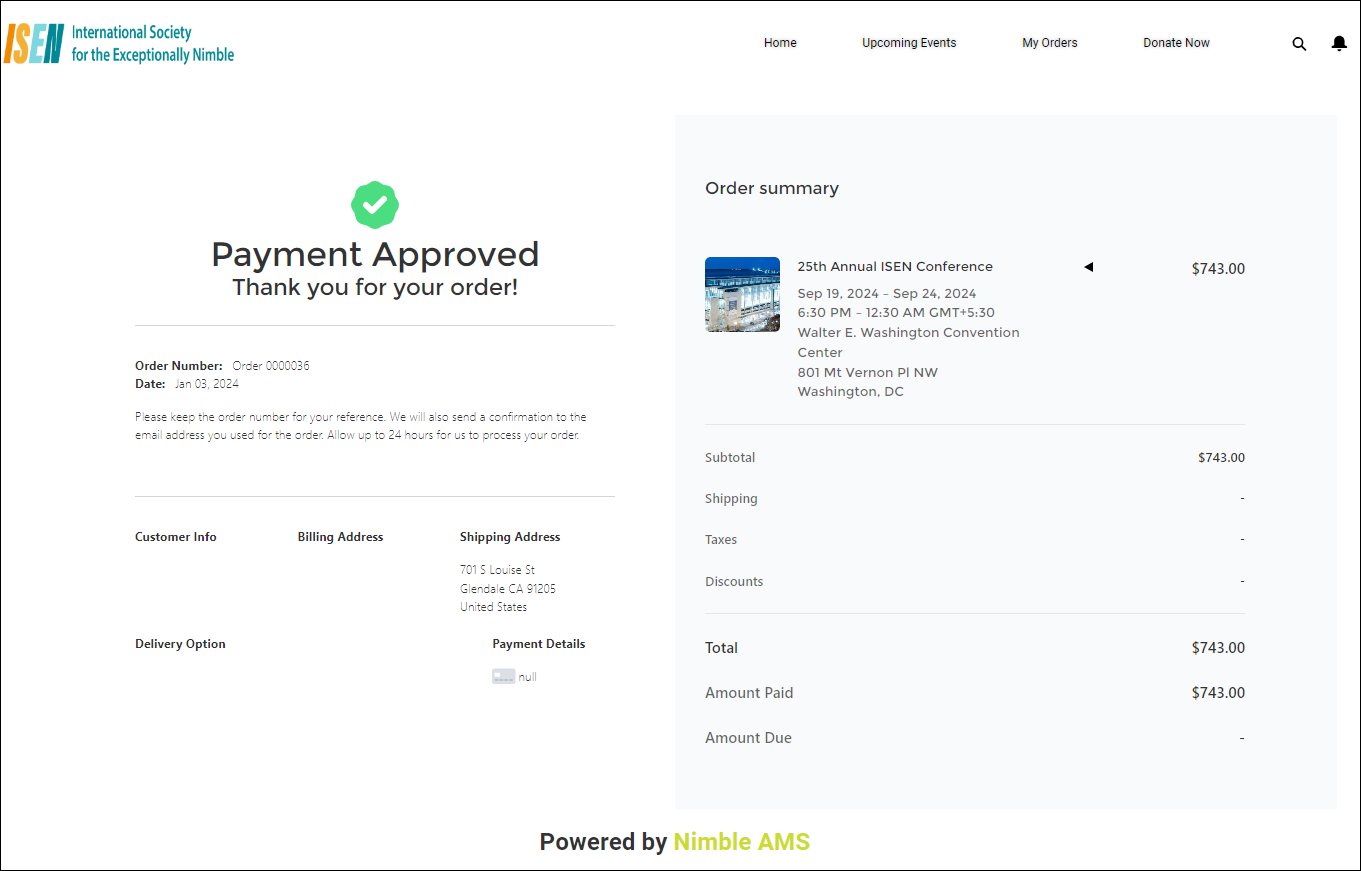Click the ISEN logo in header

pos(119,44)
